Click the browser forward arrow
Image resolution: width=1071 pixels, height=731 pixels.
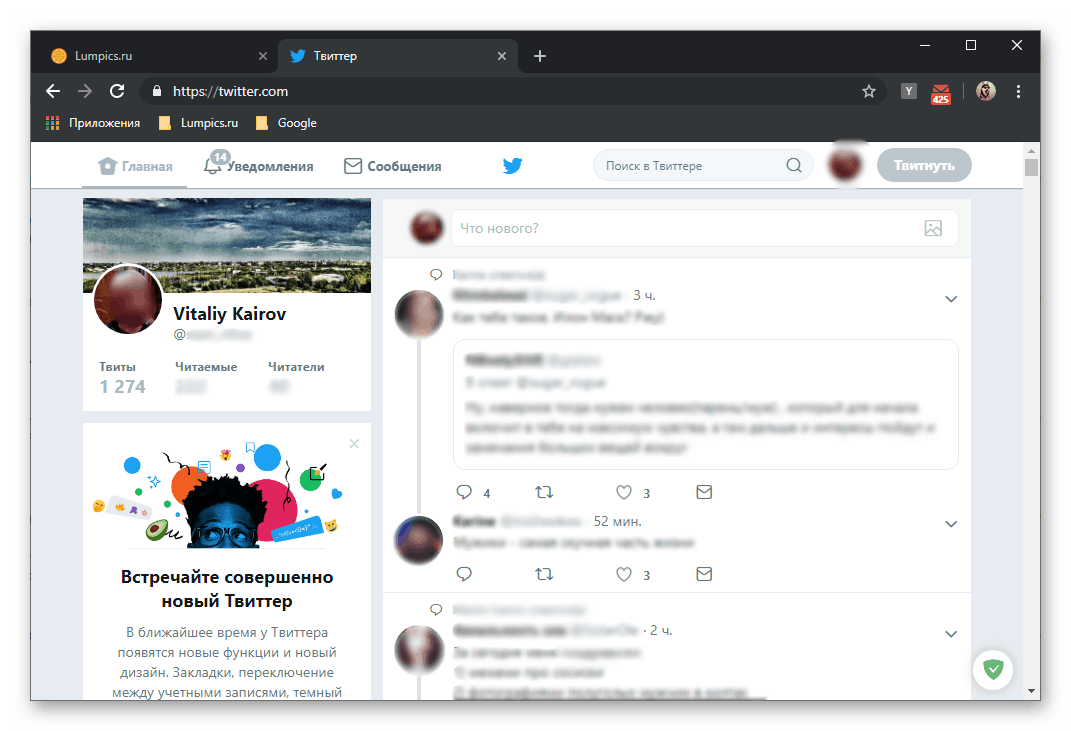[x=85, y=91]
